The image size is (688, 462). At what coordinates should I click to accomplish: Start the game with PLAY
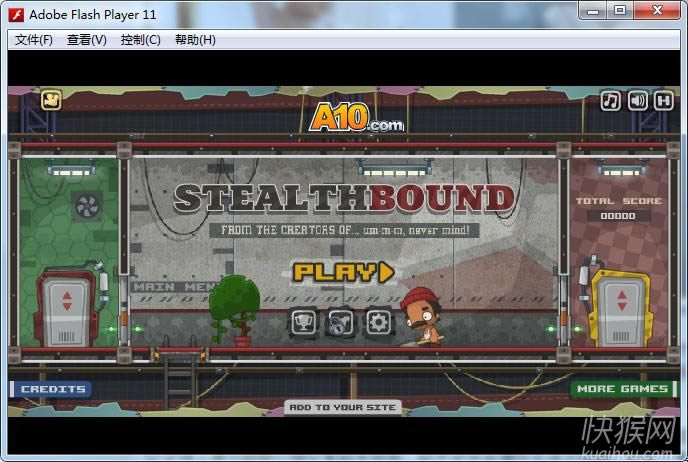(344, 272)
